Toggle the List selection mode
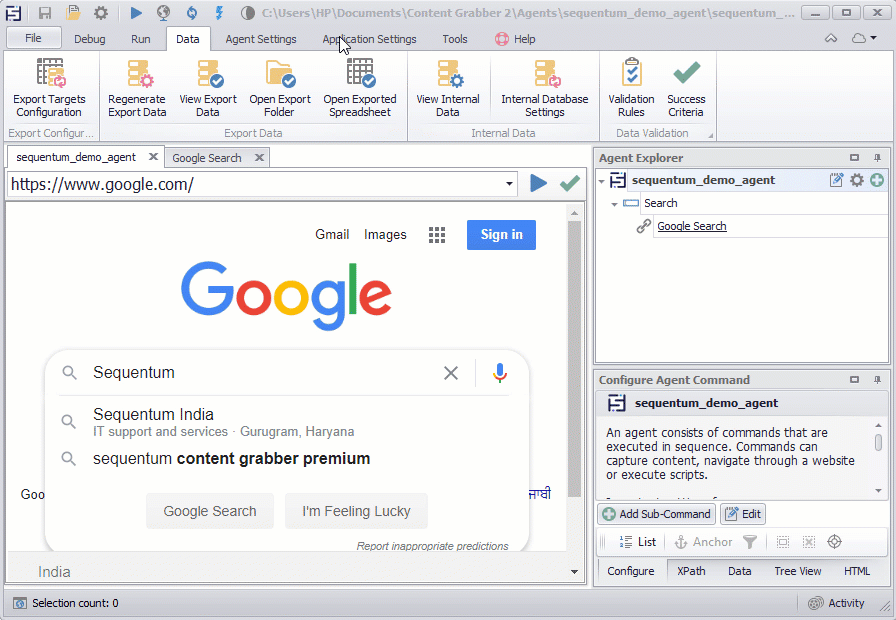The height and width of the screenshot is (620, 896). pyautogui.click(x=637, y=542)
